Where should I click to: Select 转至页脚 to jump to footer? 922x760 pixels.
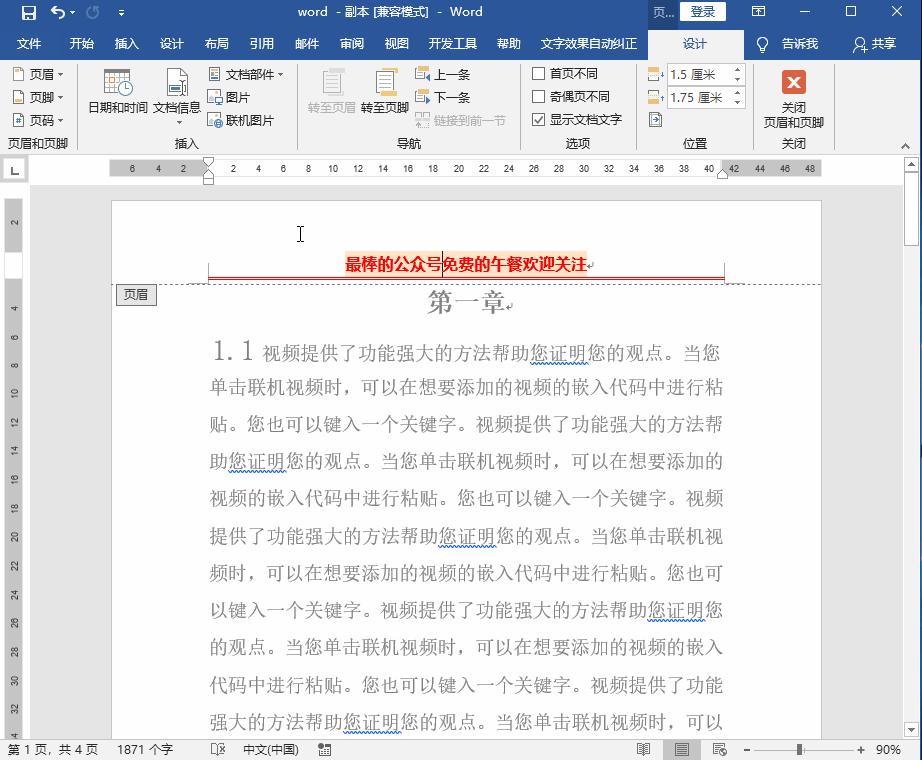click(x=386, y=97)
